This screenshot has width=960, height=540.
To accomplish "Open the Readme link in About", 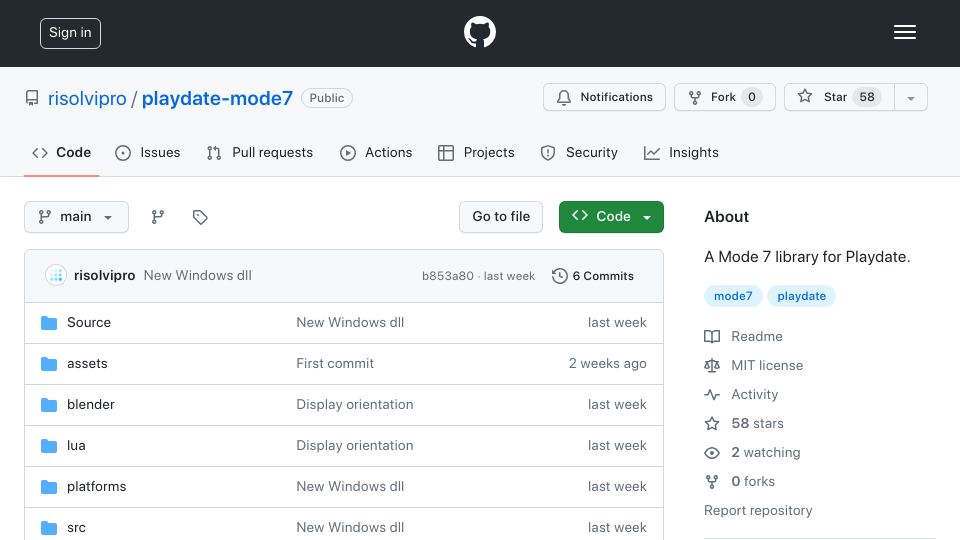I will tap(757, 336).
